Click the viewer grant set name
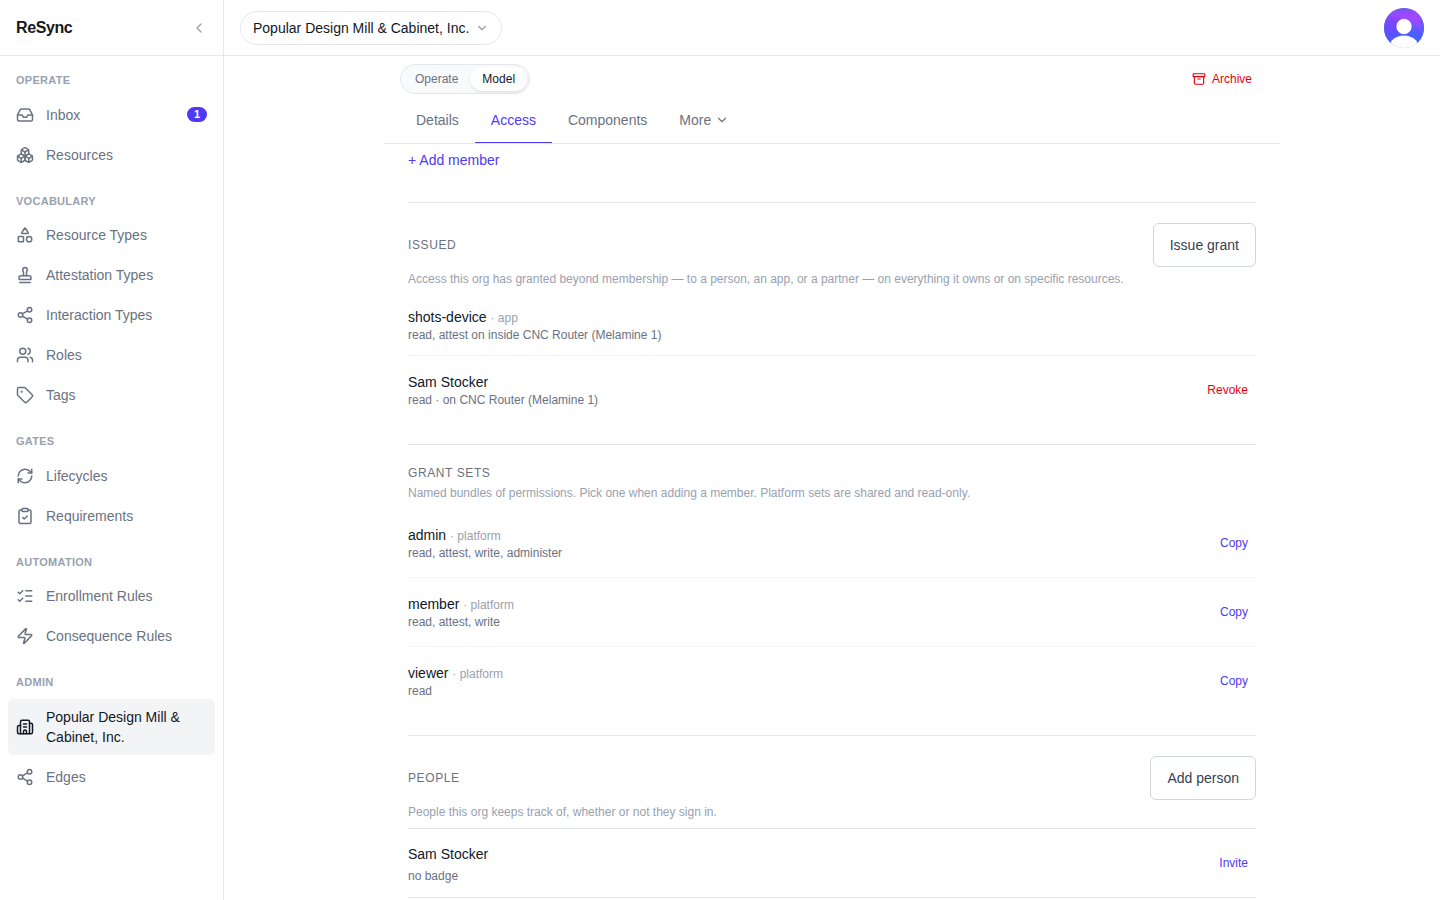Viewport: 1440px width, 900px height. click(x=428, y=673)
